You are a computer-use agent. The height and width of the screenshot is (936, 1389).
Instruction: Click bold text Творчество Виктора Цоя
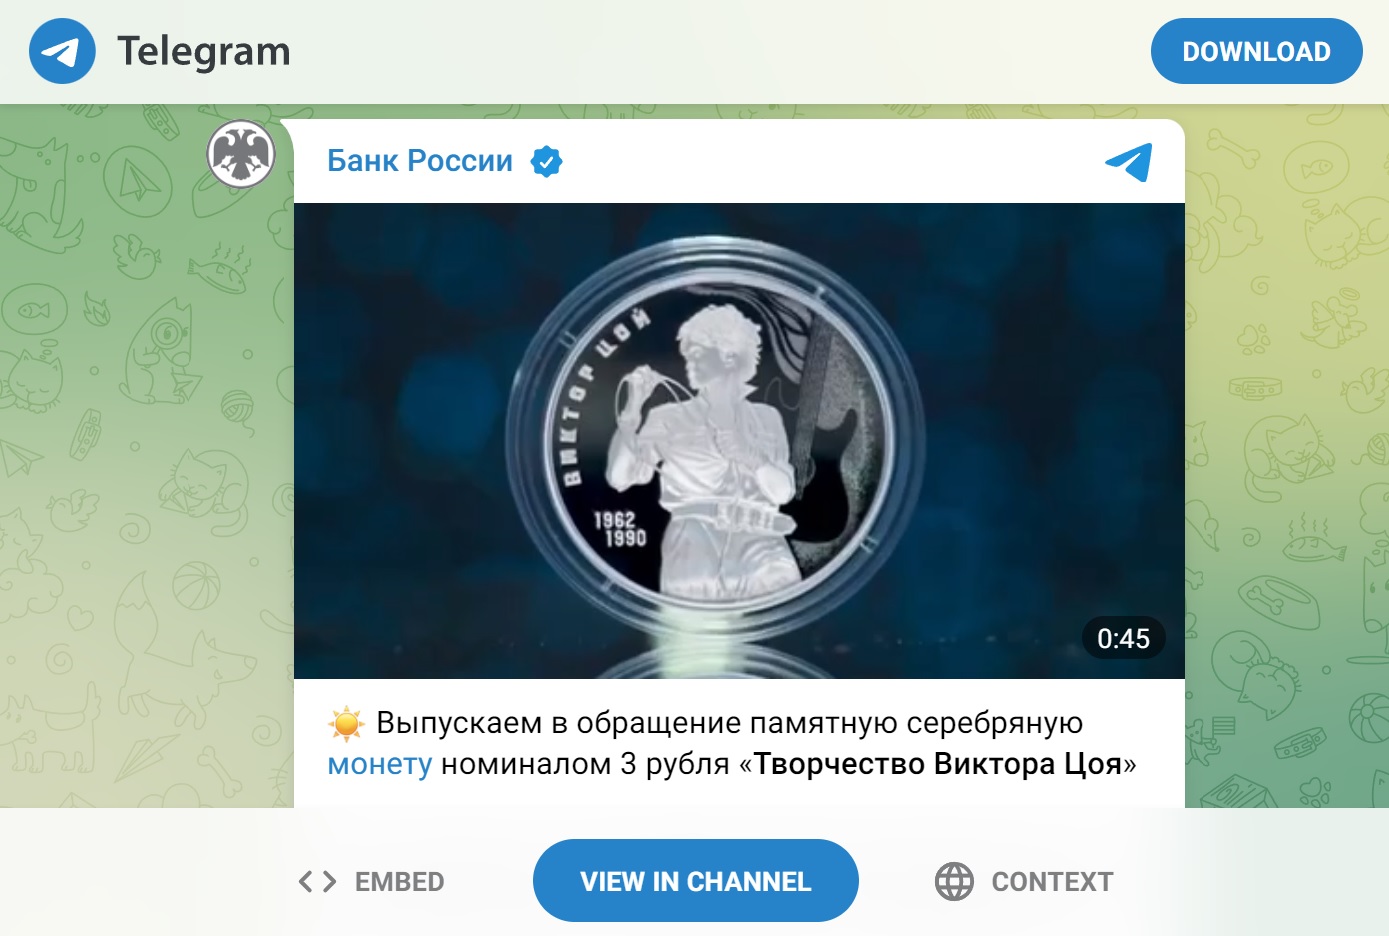click(937, 764)
